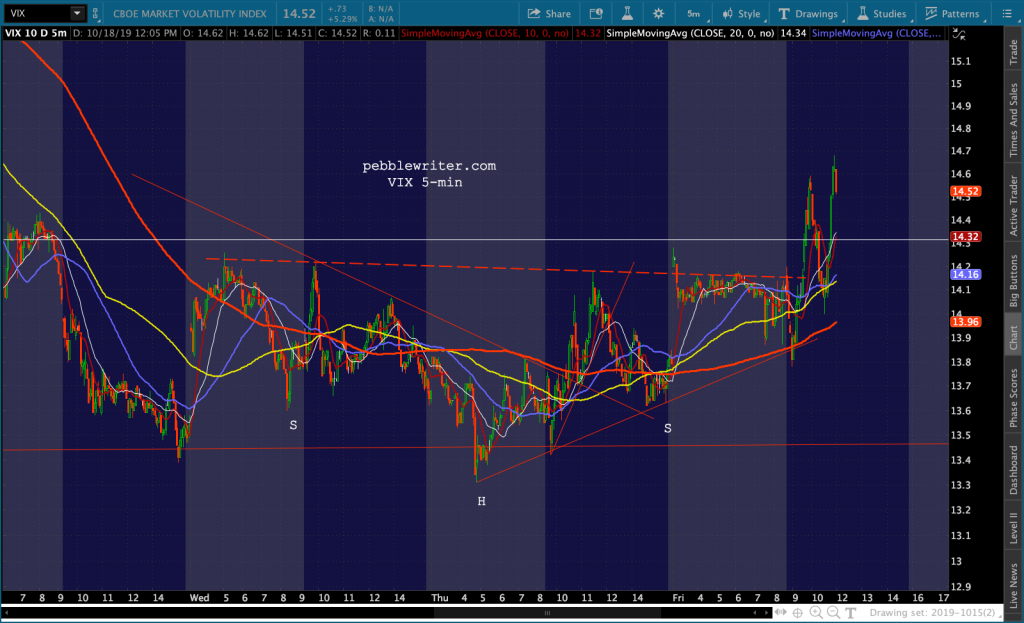The width and height of the screenshot is (1024, 623).
Task: Click the Share button in toolbar
Action: [547, 13]
